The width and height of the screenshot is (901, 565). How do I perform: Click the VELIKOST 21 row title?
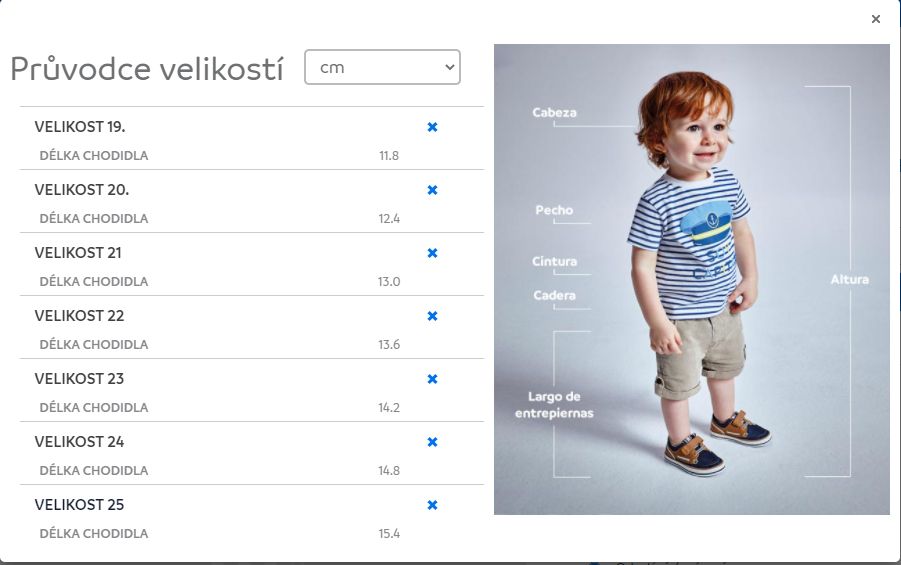click(x=78, y=253)
